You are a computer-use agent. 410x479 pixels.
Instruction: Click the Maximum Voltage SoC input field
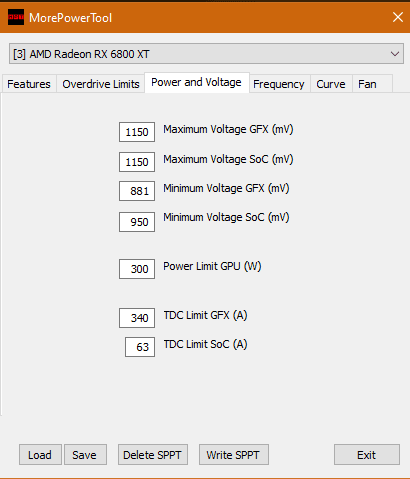[137, 162]
